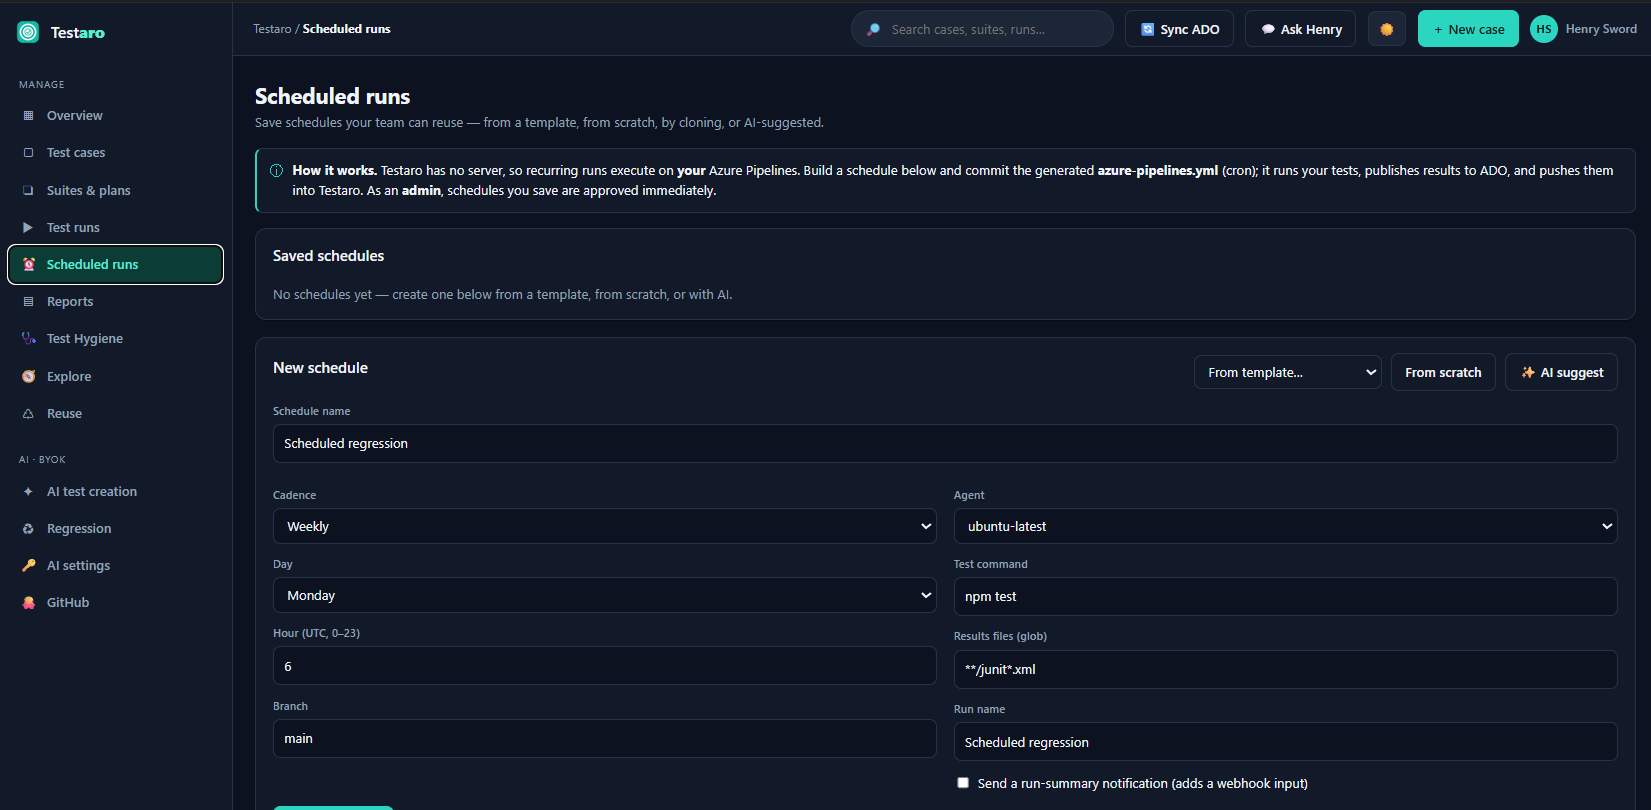Viewport: 1651px width, 810px height.
Task: Click the HS user avatar
Action: [x=1543, y=29]
